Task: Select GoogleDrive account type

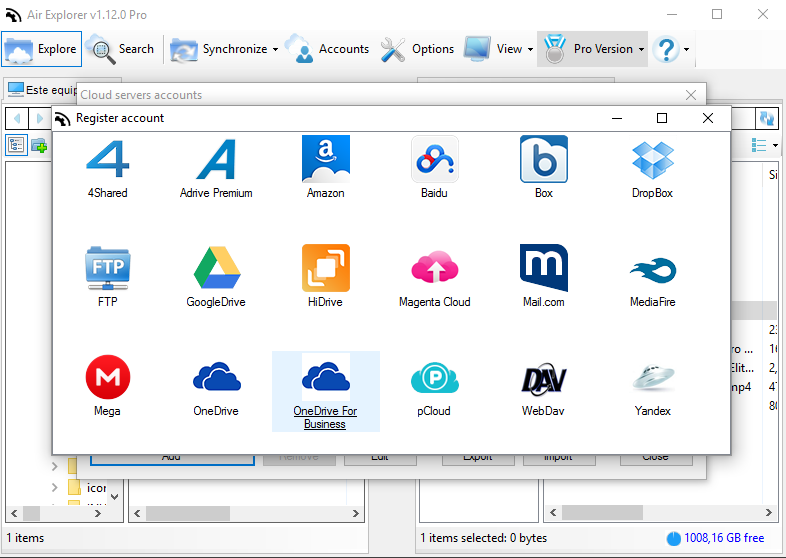Action: [x=216, y=277]
